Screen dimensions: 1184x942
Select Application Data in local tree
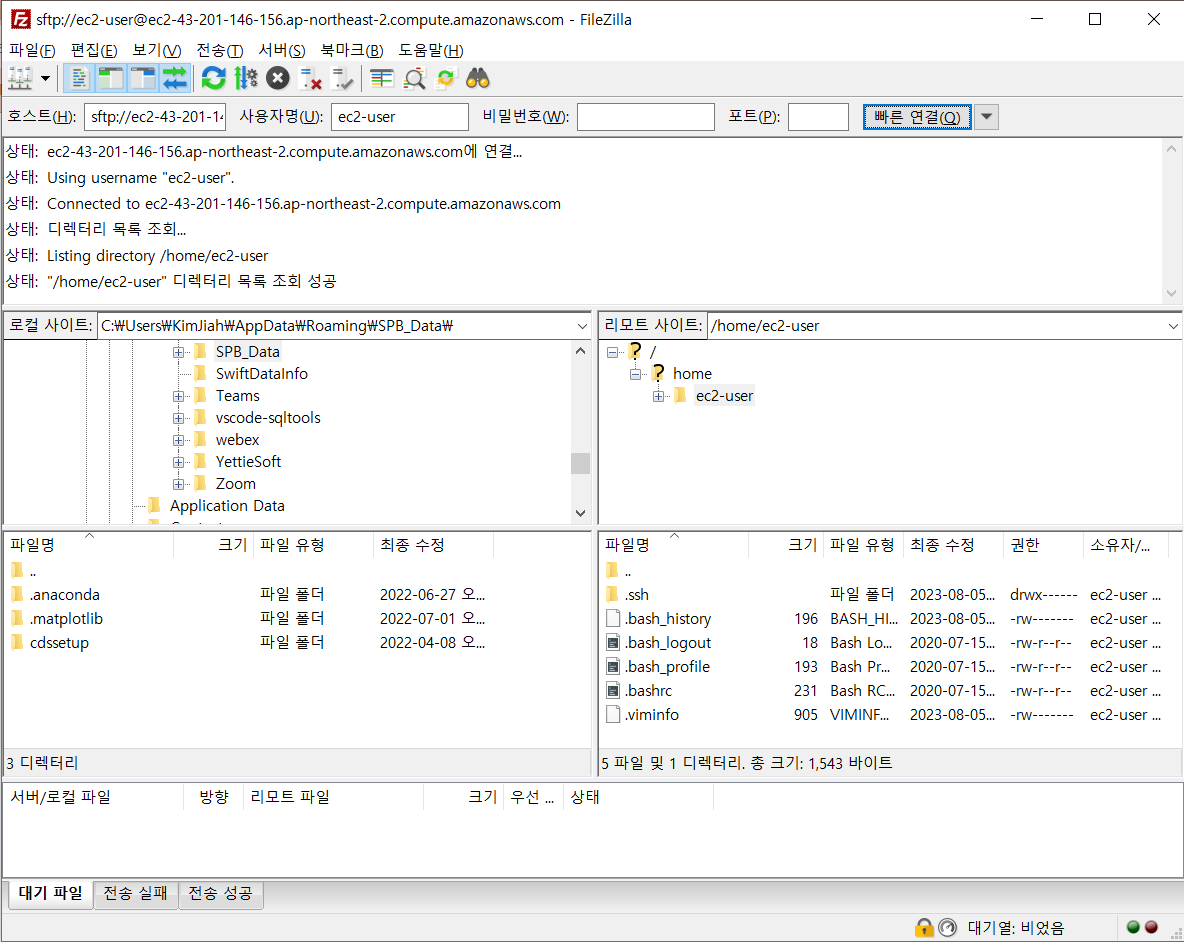tap(227, 506)
